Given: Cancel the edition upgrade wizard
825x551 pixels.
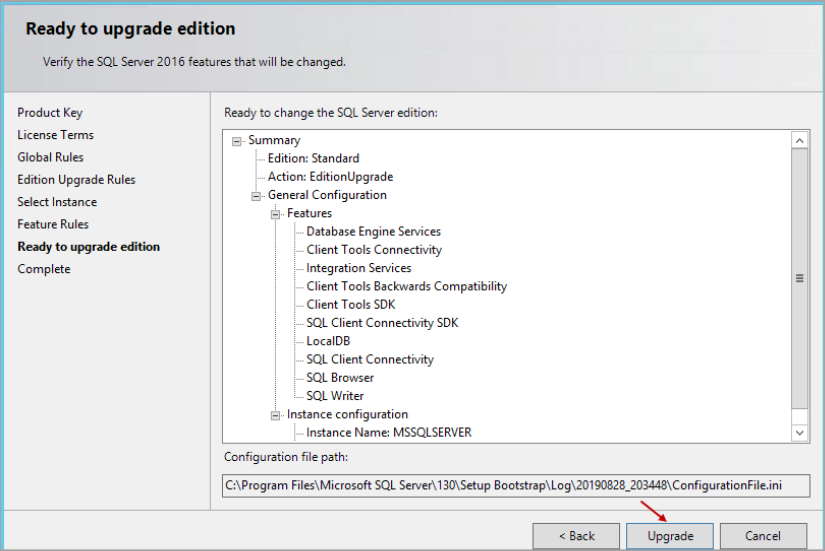Looking at the screenshot, I should [763, 536].
